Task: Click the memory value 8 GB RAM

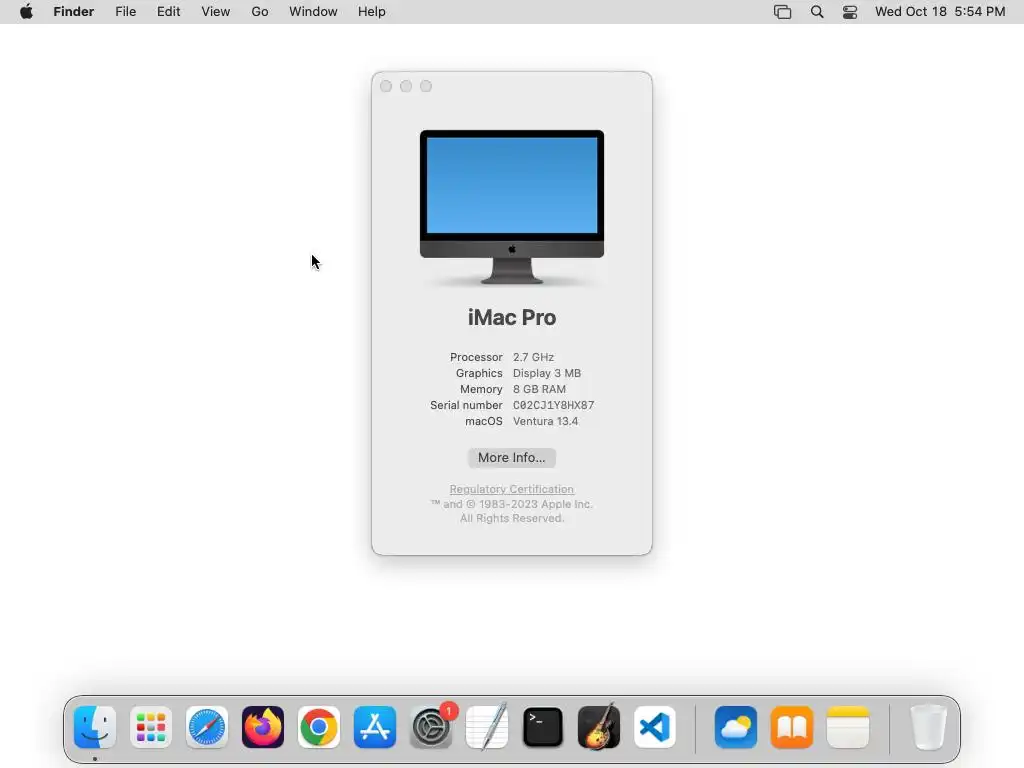Action: (539, 389)
